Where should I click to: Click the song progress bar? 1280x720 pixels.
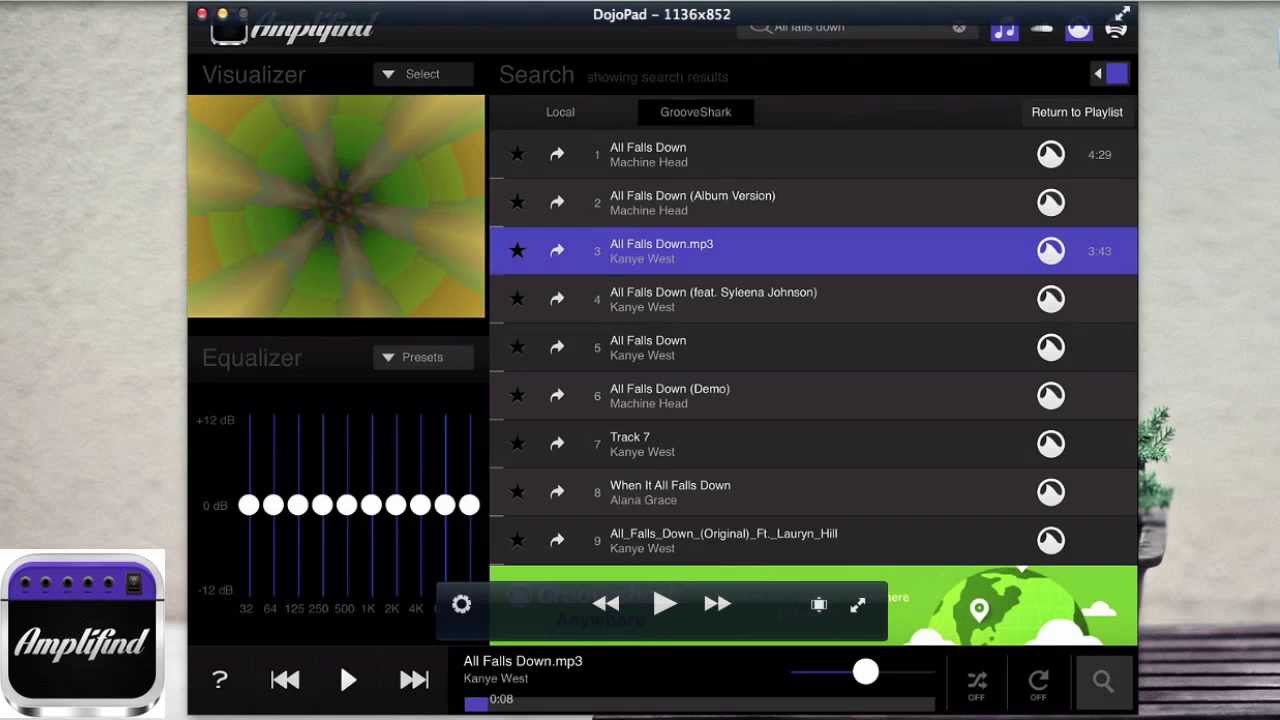click(699, 704)
